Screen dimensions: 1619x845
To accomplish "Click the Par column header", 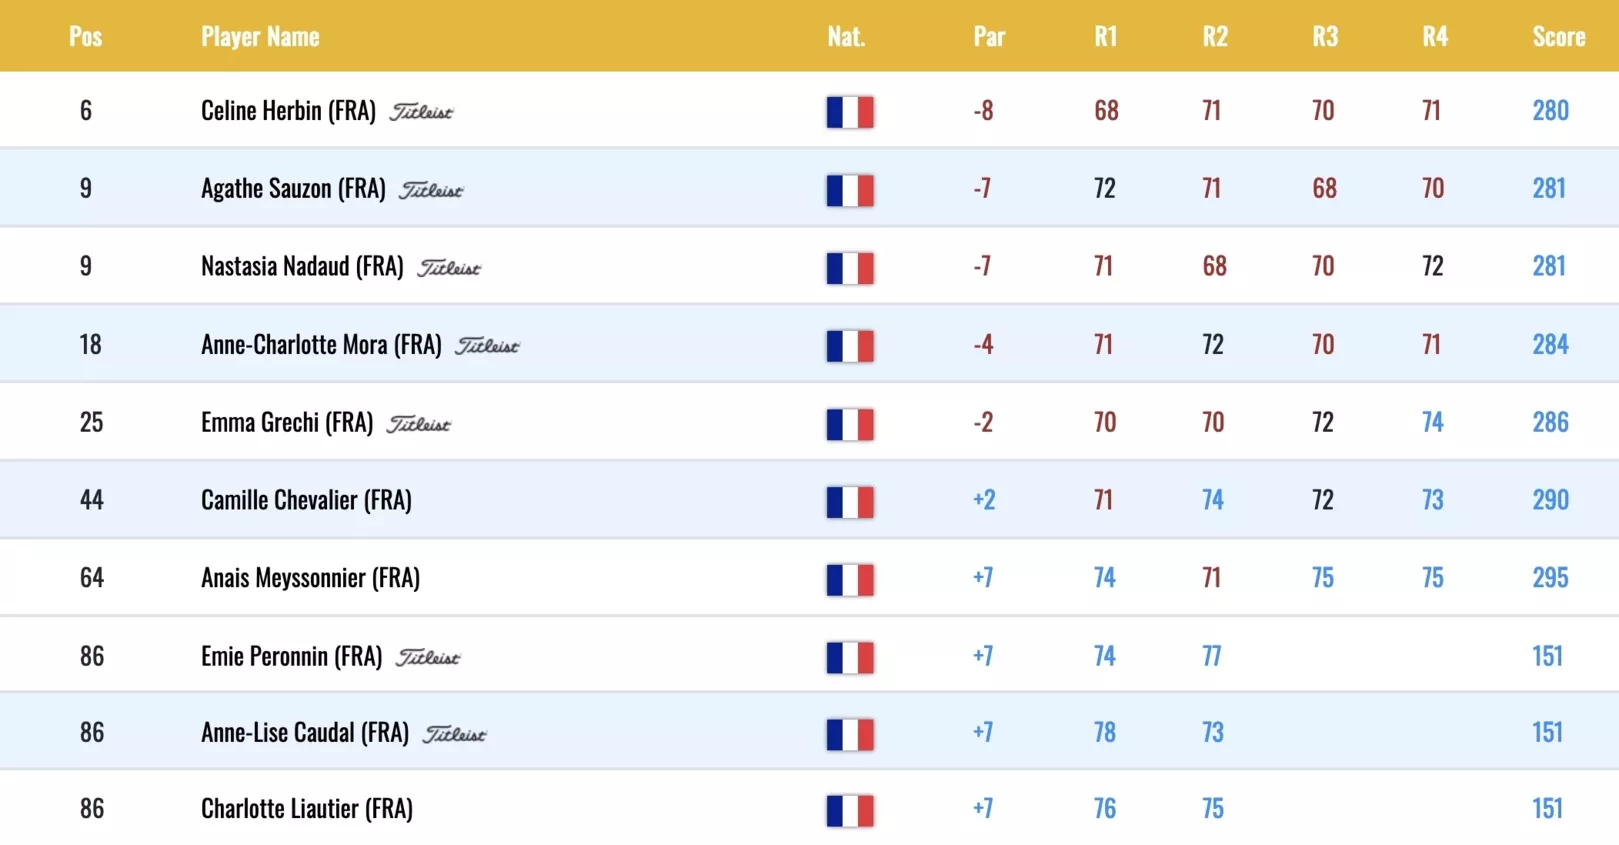I will click(x=989, y=37).
